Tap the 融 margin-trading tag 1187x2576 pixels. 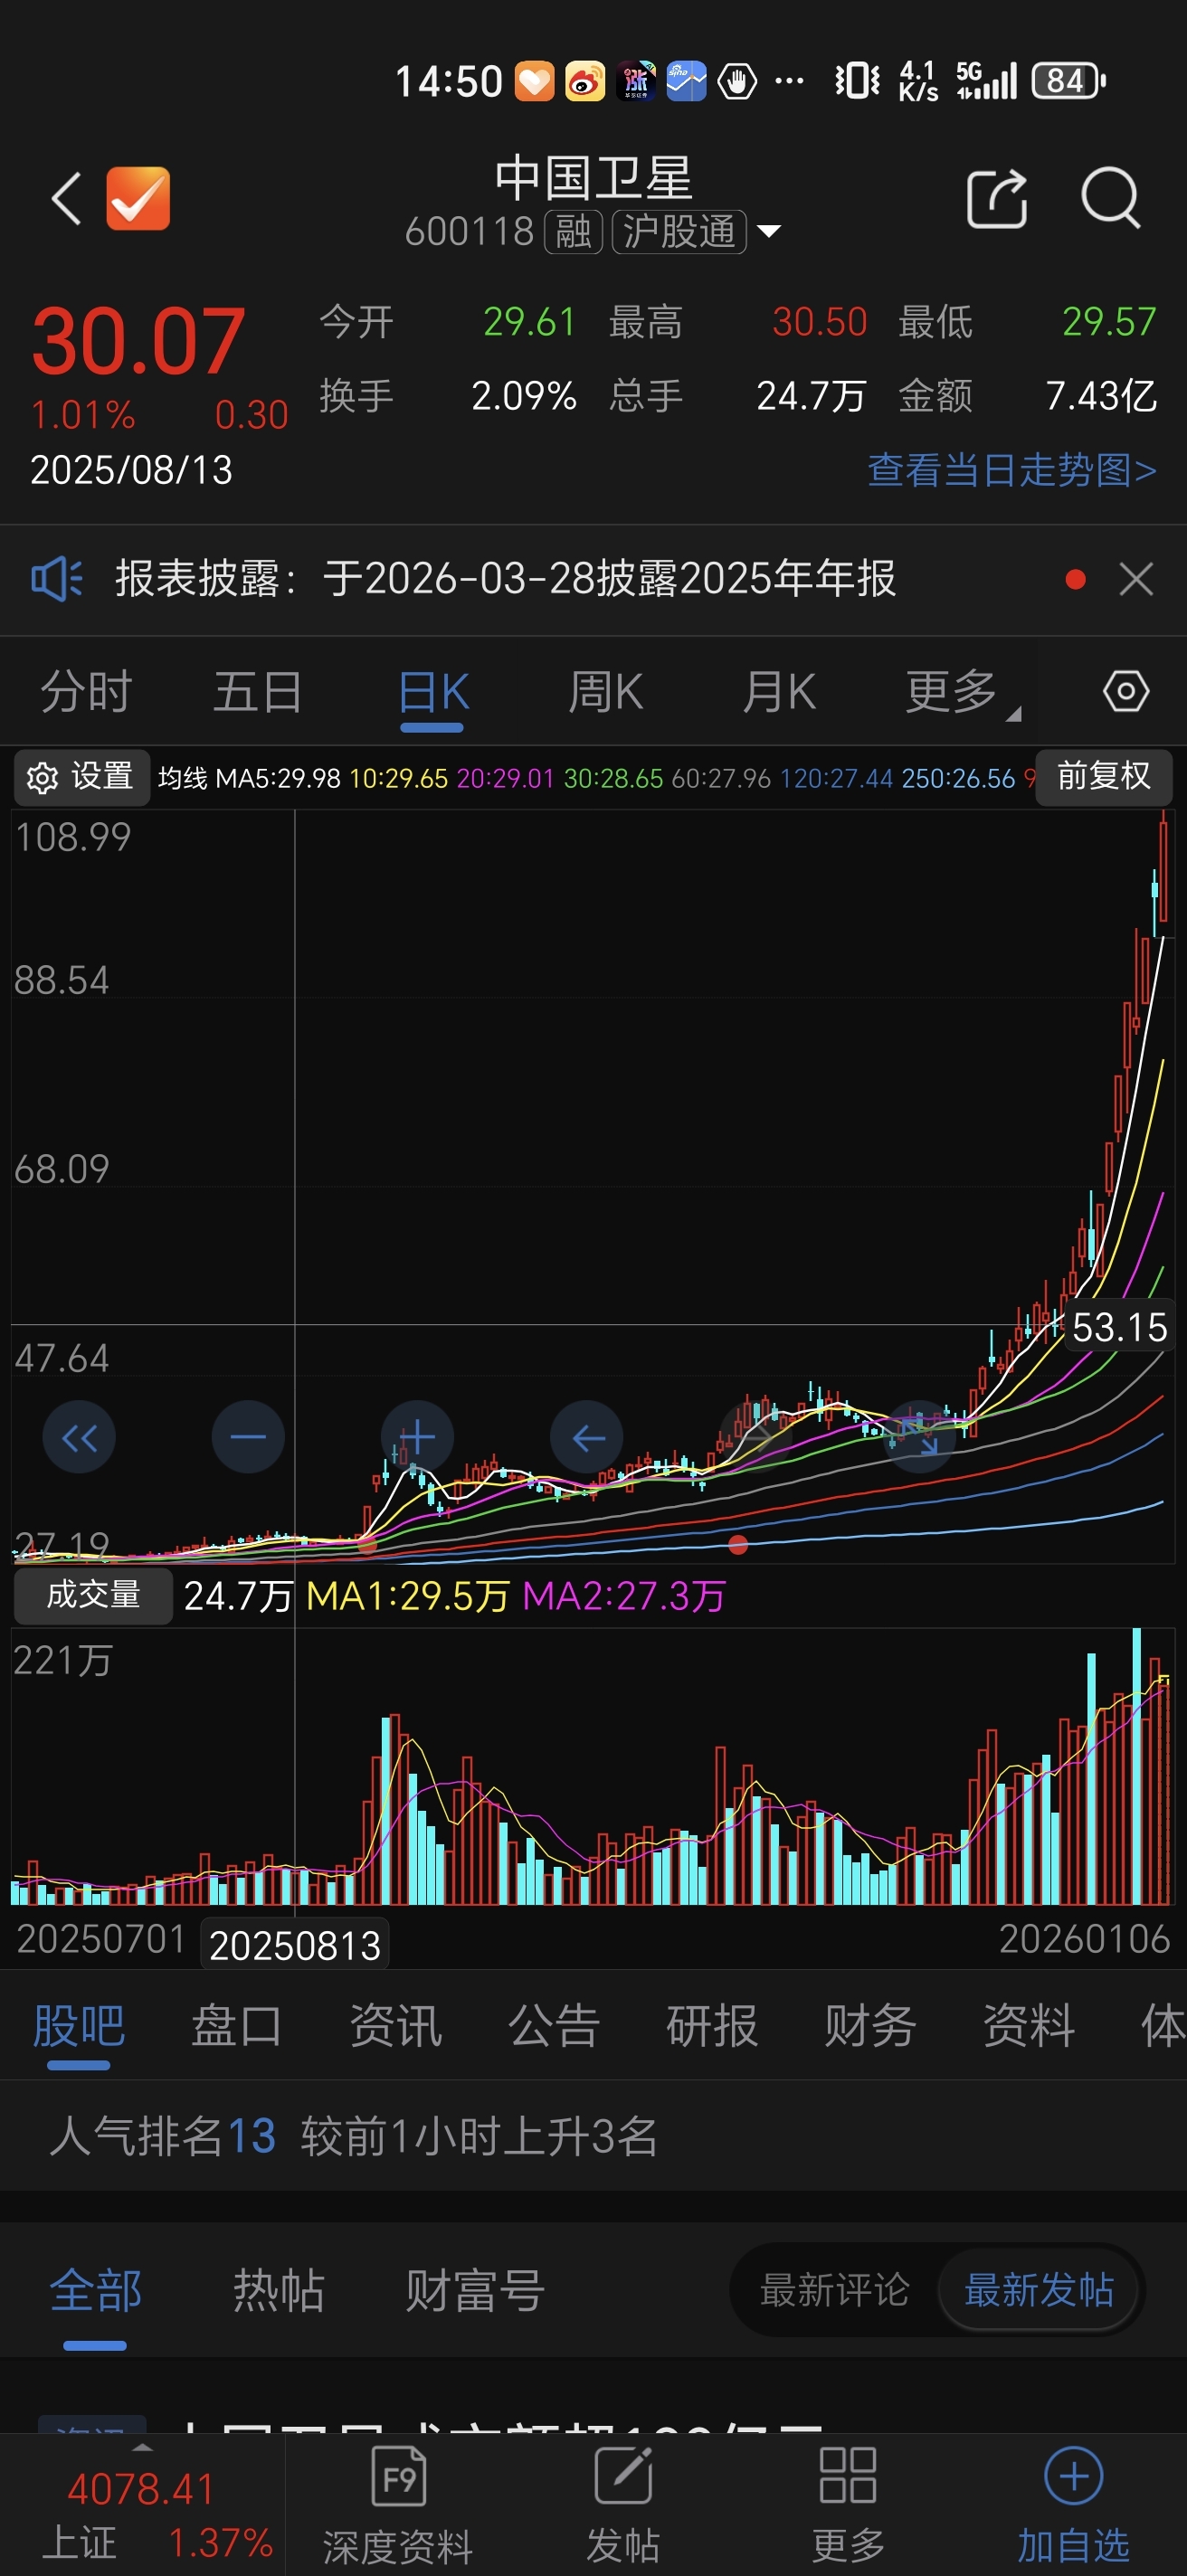(x=573, y=232)
